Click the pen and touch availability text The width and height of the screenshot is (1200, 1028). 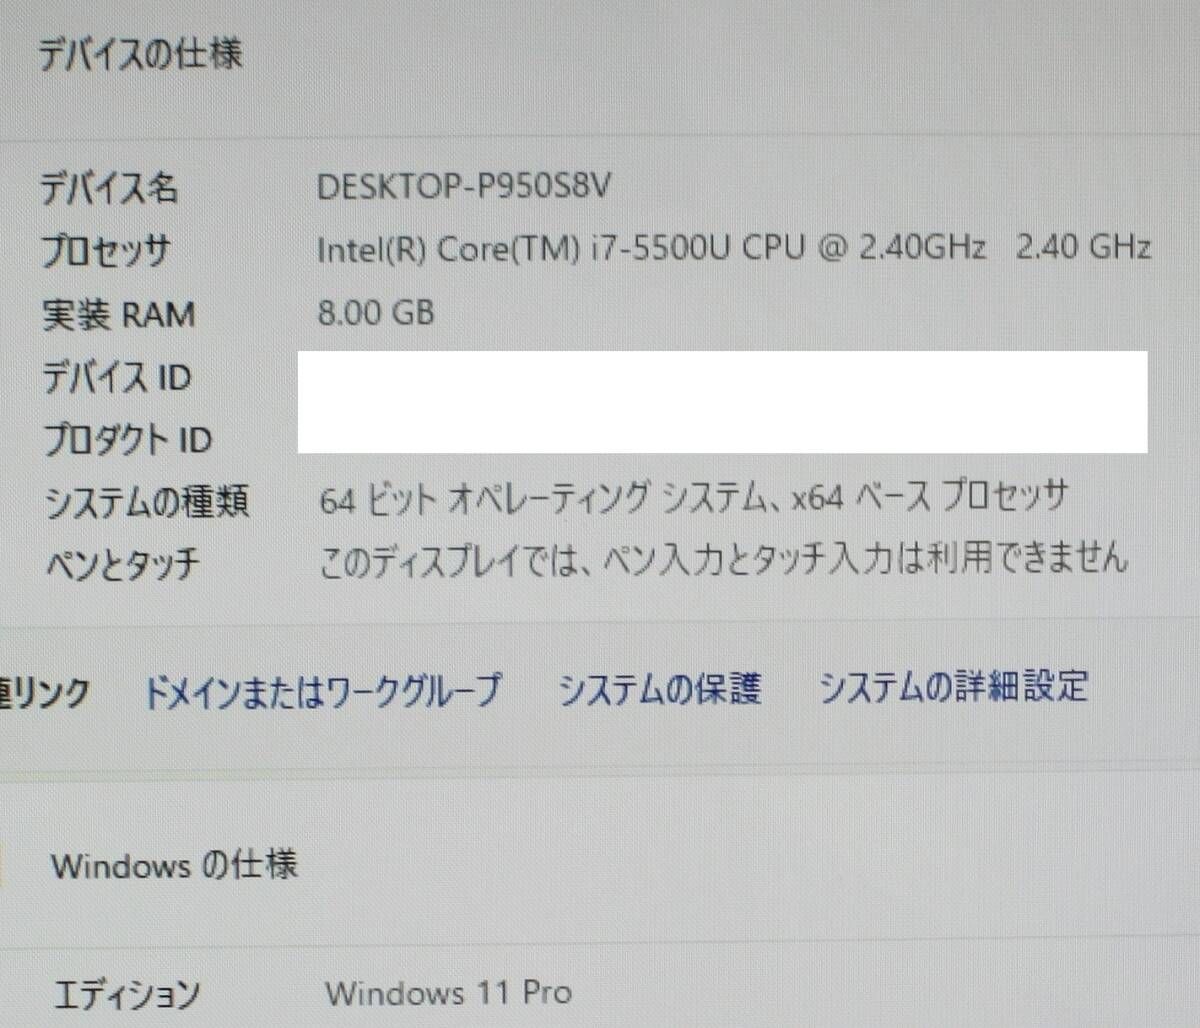723,558
